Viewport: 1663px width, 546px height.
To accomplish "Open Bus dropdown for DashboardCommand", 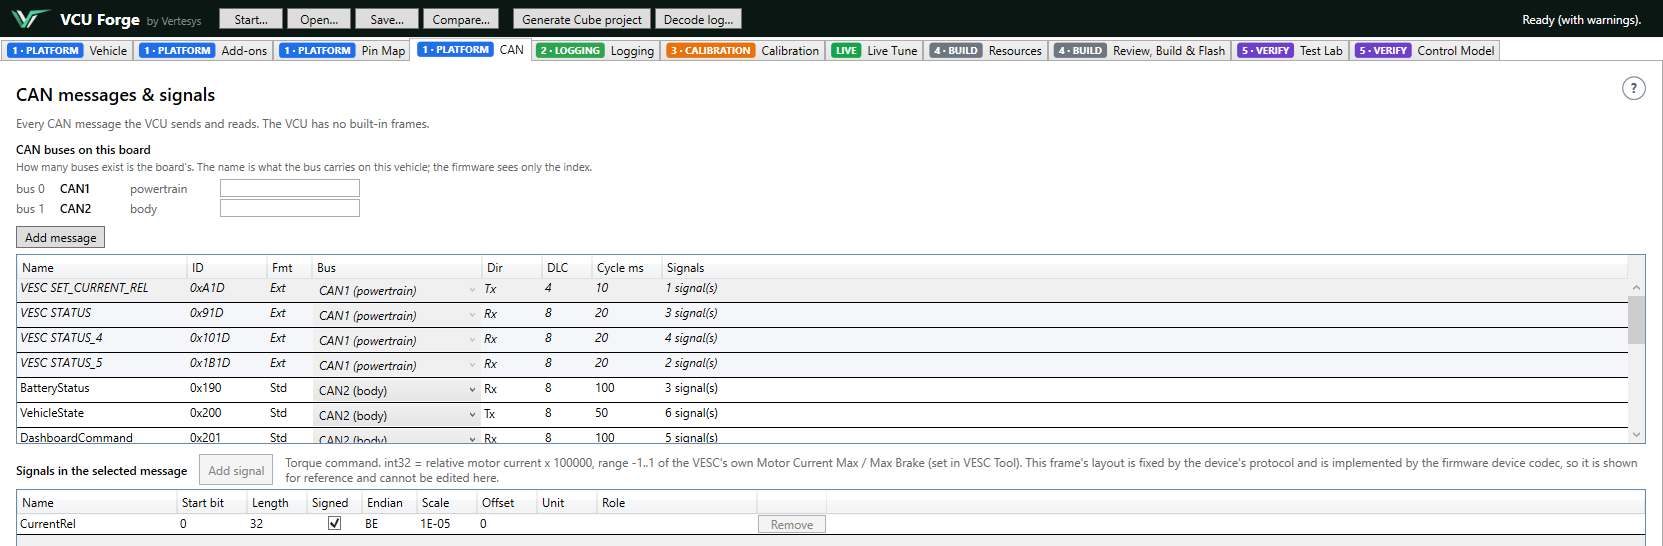I will coord(397,438).
